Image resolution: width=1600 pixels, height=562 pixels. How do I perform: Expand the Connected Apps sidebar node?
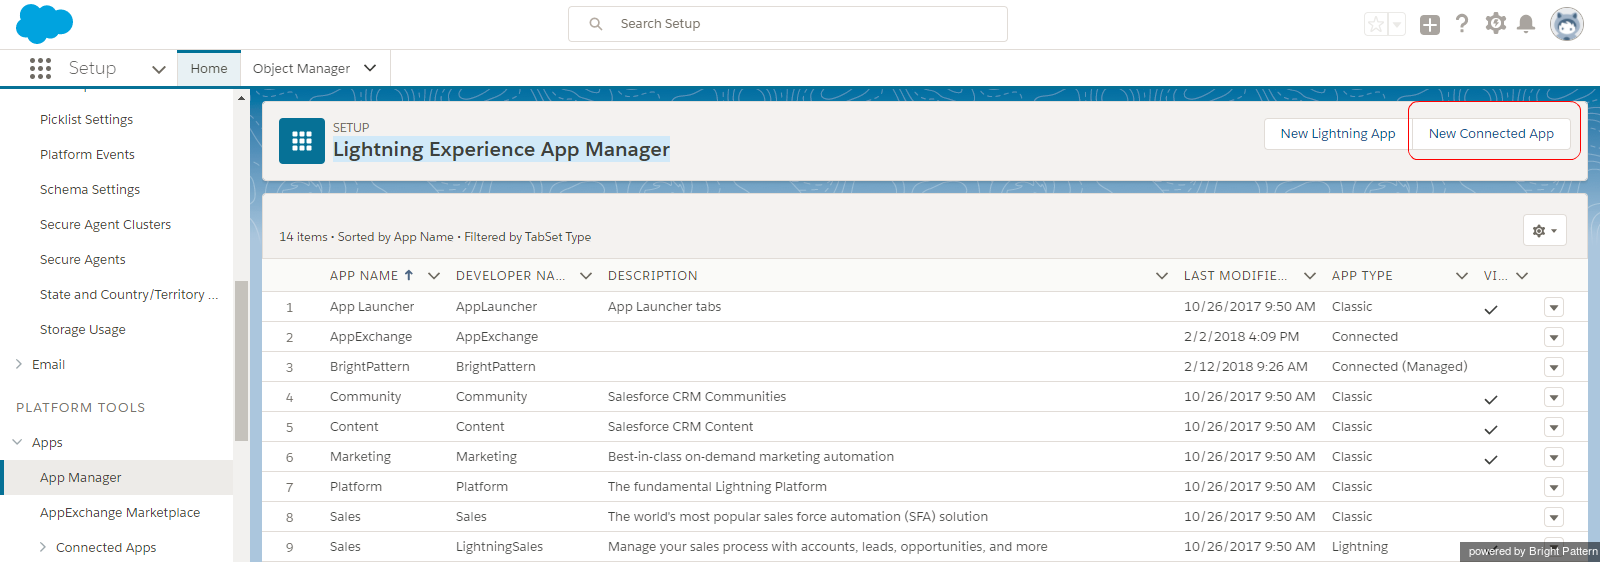click(x=43, y=547)
